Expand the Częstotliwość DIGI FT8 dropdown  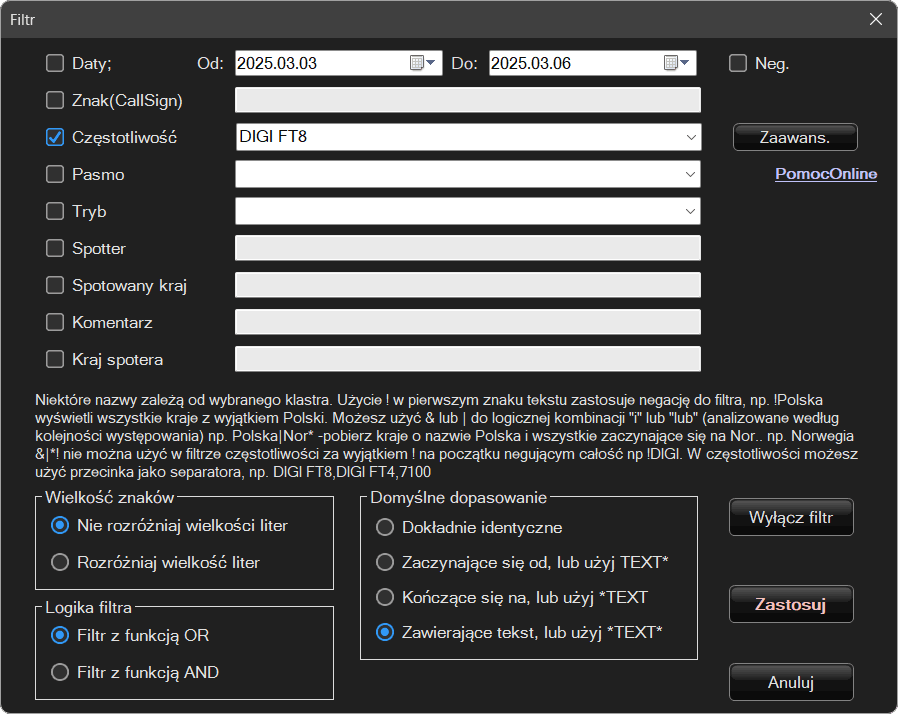[x=690, y=137]
